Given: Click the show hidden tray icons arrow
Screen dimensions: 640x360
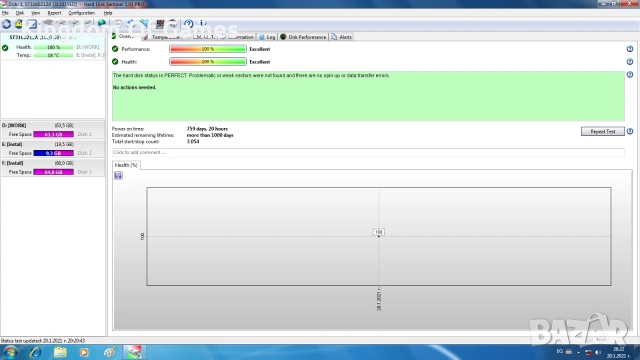Looking at the screenshot, I should [x=578, y=353].
